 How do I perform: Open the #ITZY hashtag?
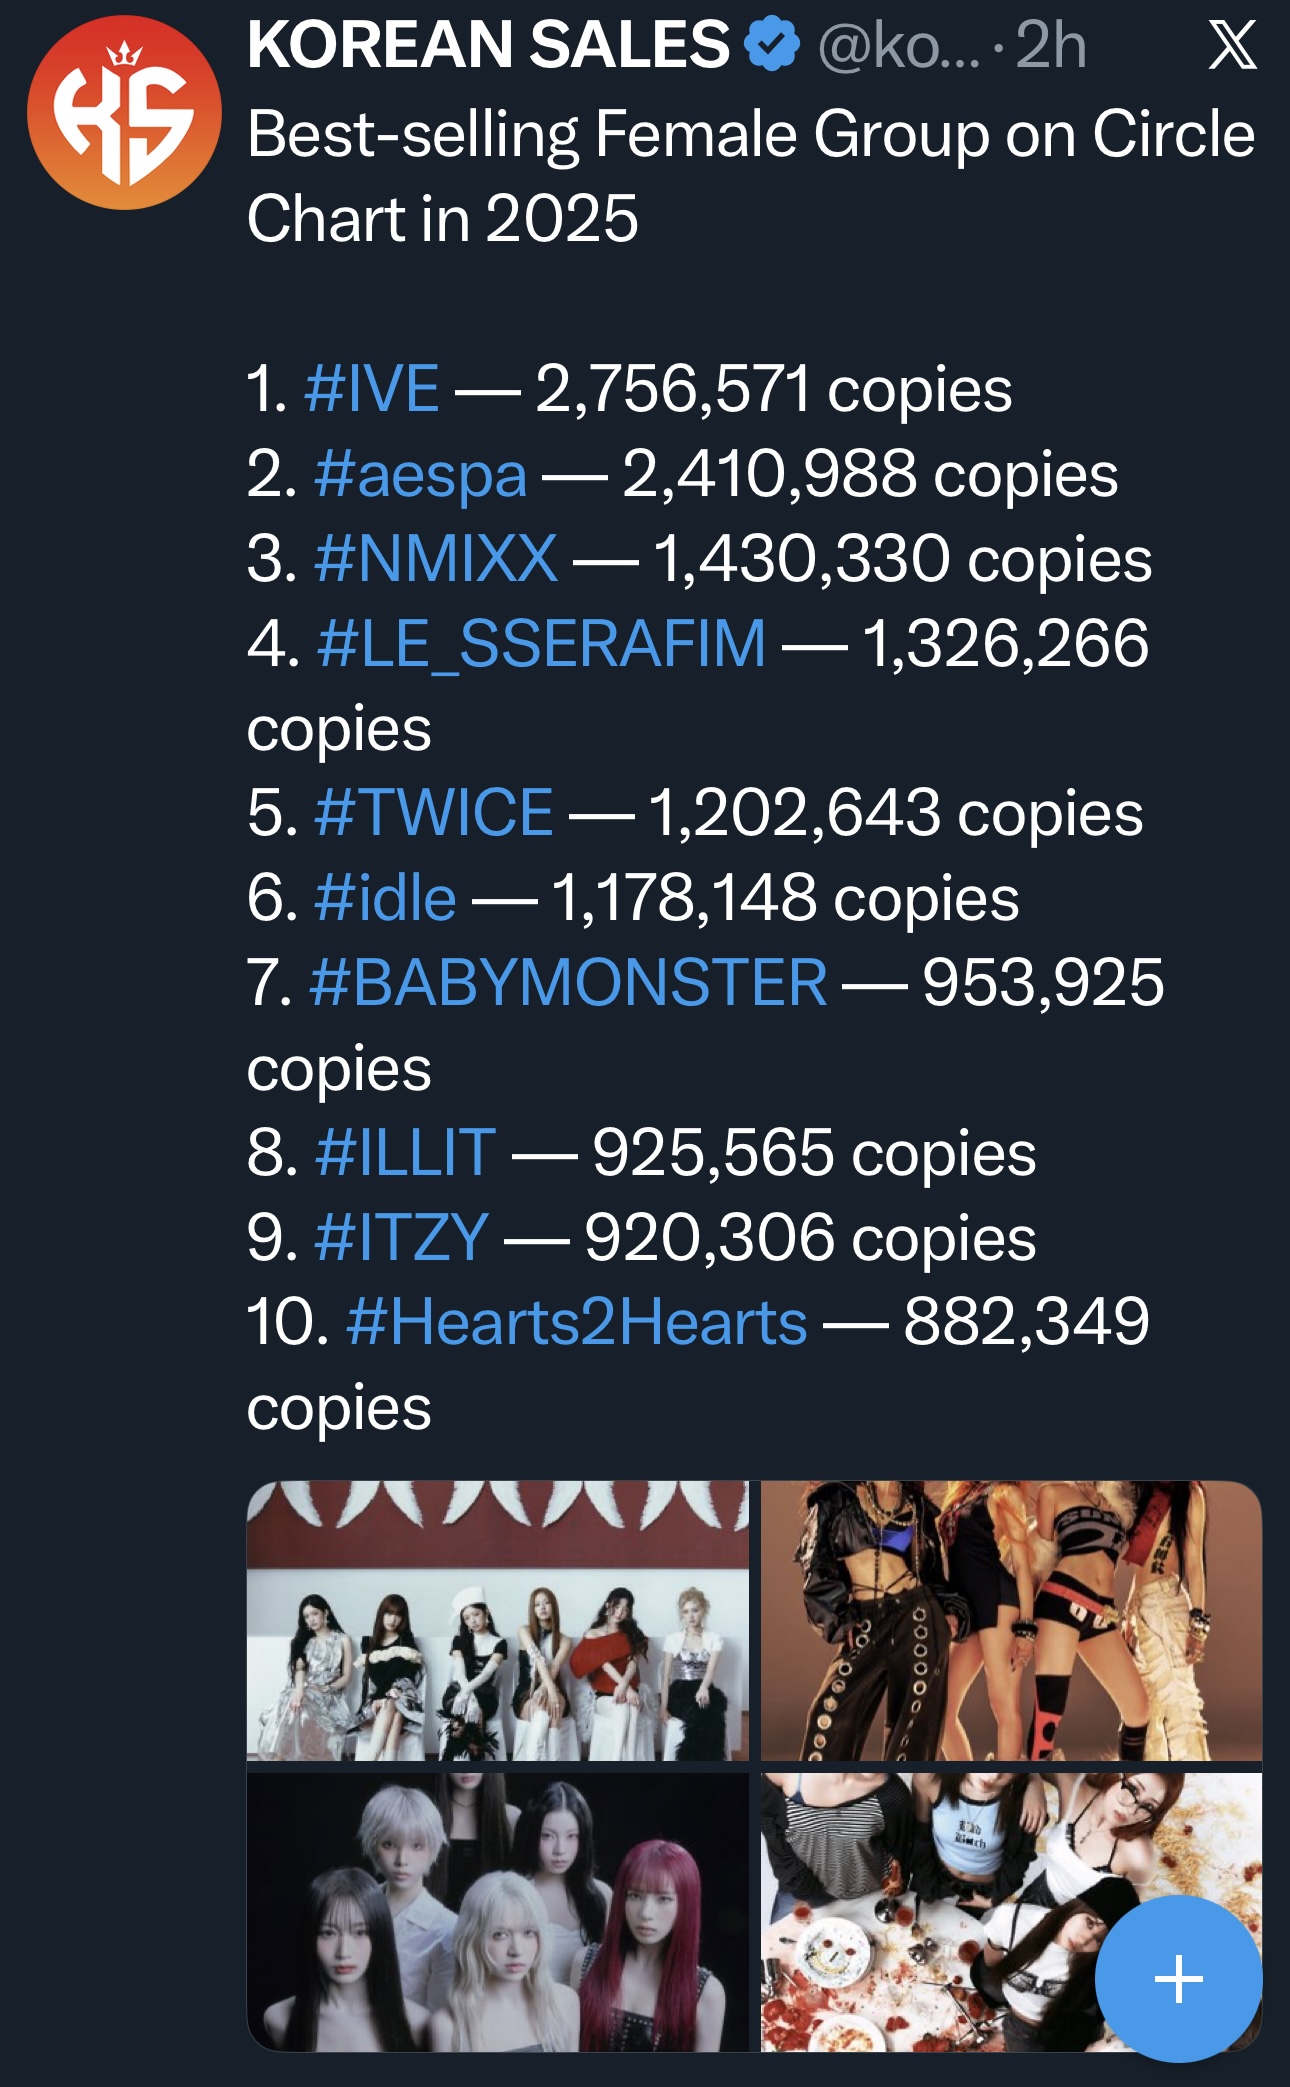pos(401,1237)
